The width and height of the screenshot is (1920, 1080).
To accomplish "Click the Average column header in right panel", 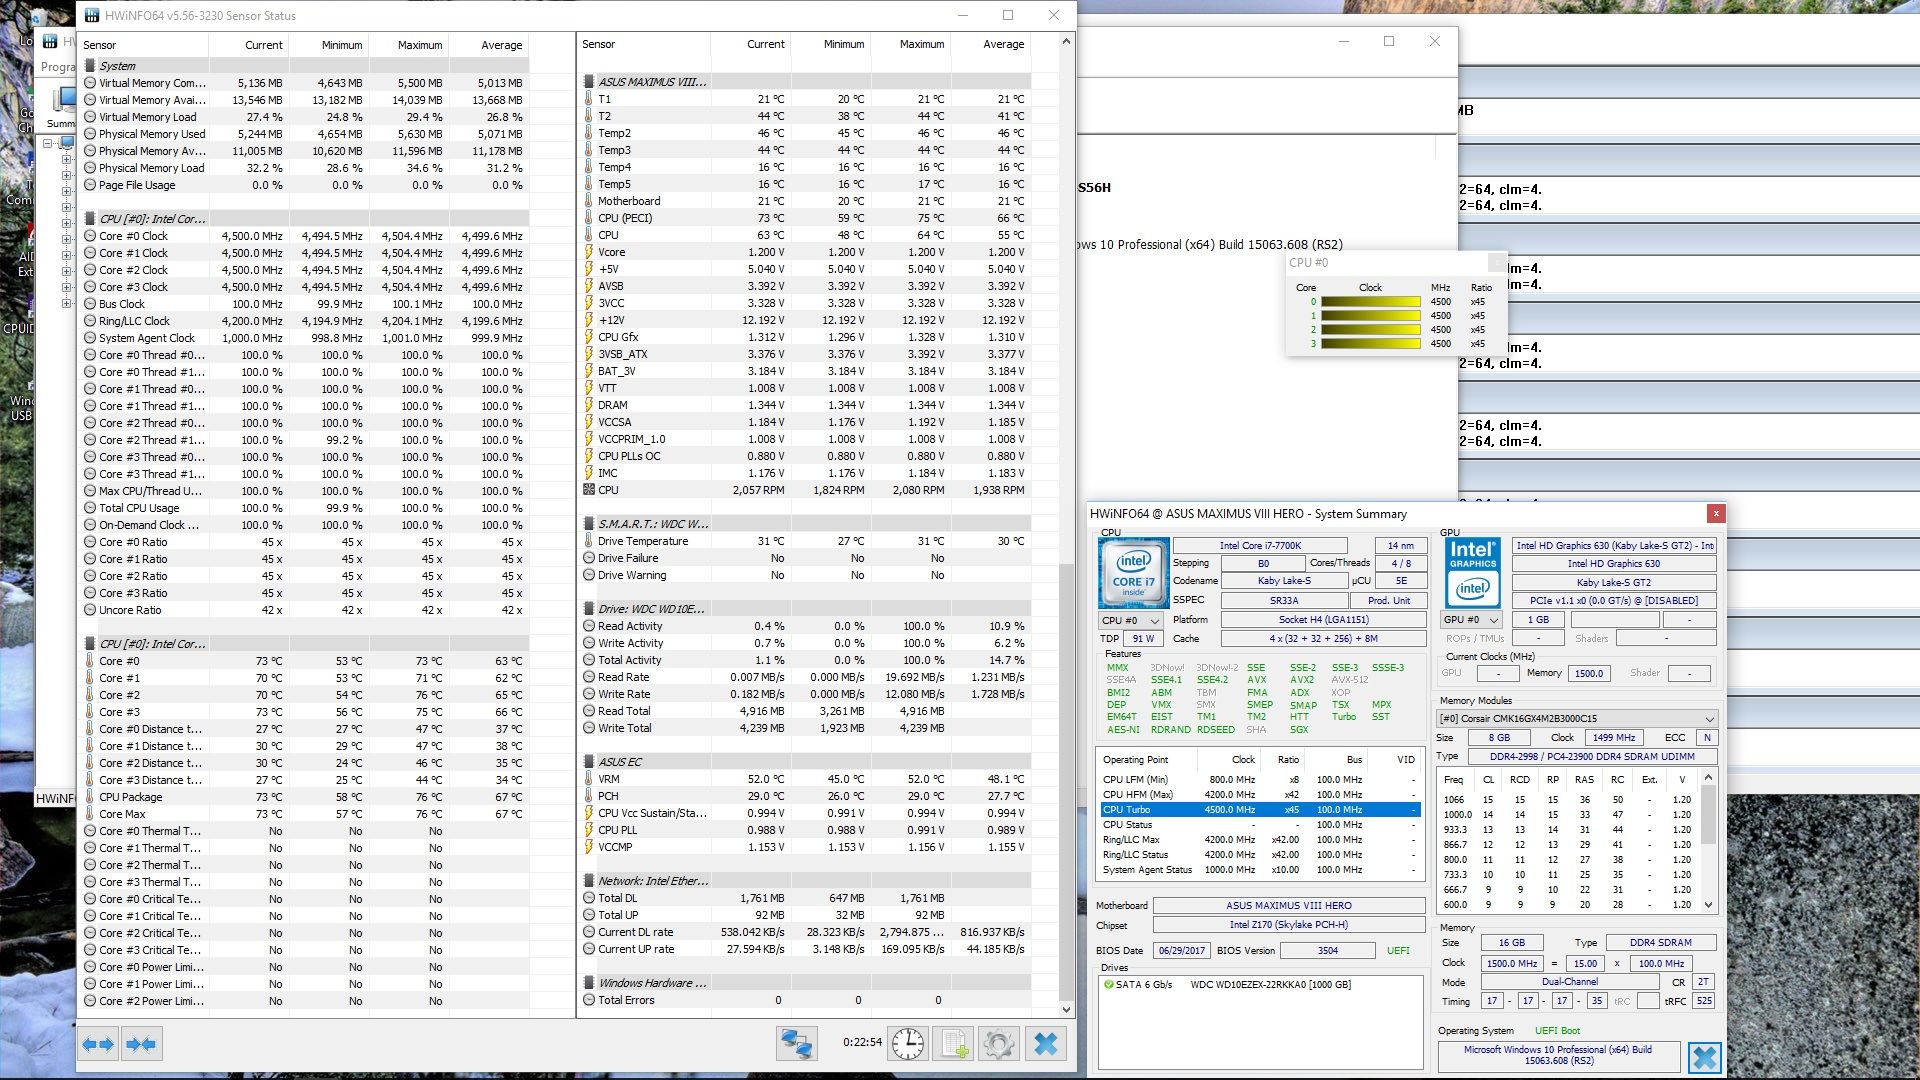I will point(1003,44).
